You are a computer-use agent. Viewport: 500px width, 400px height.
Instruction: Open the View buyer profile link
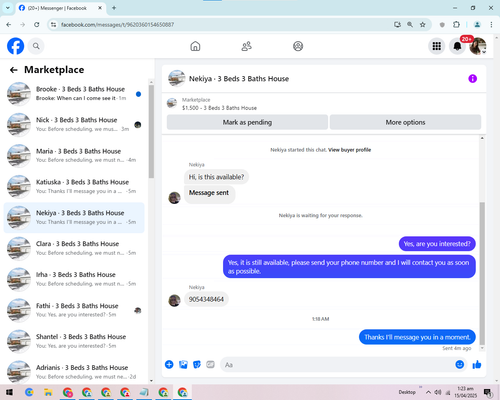tap(349, 150)
